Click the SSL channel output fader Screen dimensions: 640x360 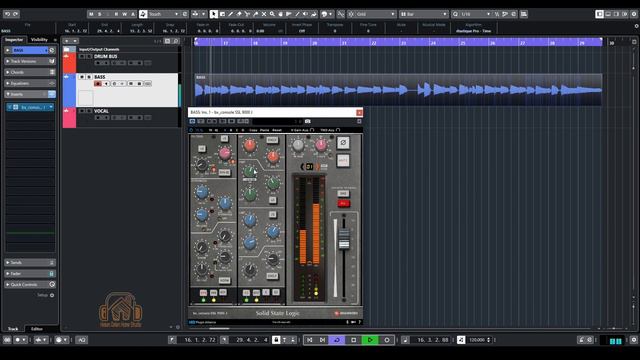[x=344, y=239]
